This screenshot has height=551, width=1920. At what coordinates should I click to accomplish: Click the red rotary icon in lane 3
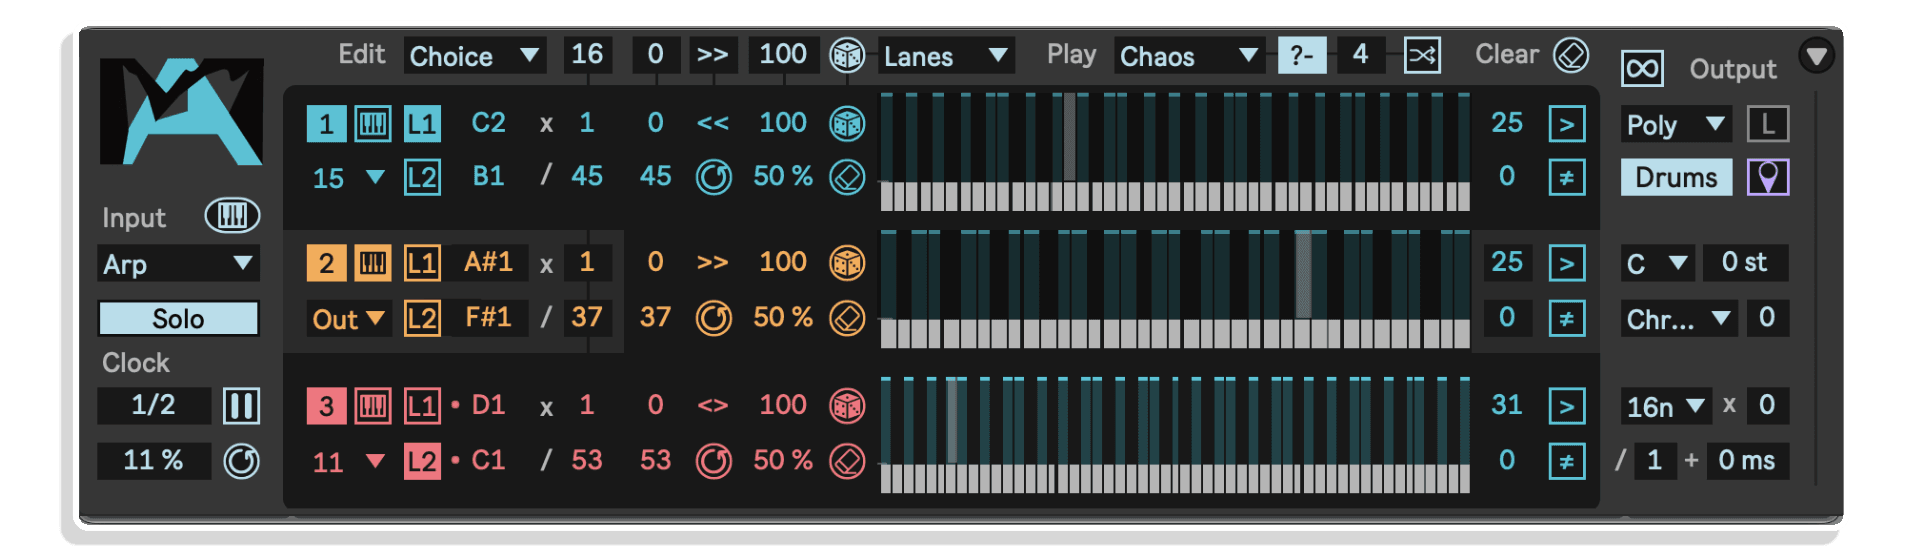click(x=714, y=461)
